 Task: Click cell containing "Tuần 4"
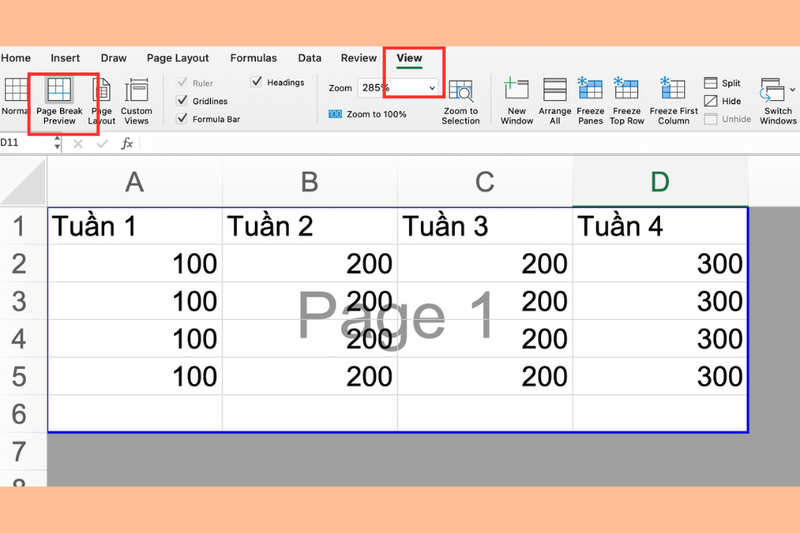click(x=660, y=226)
